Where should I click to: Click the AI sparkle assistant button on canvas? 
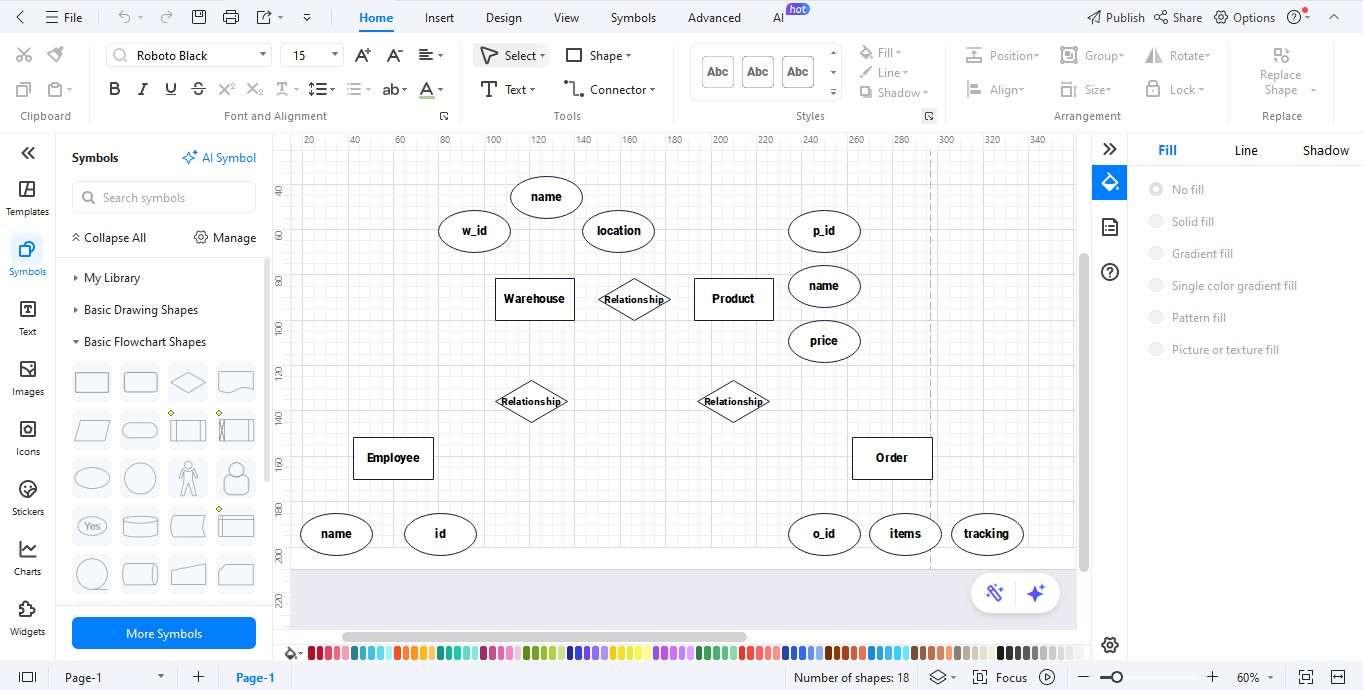tap(1035, 593)
